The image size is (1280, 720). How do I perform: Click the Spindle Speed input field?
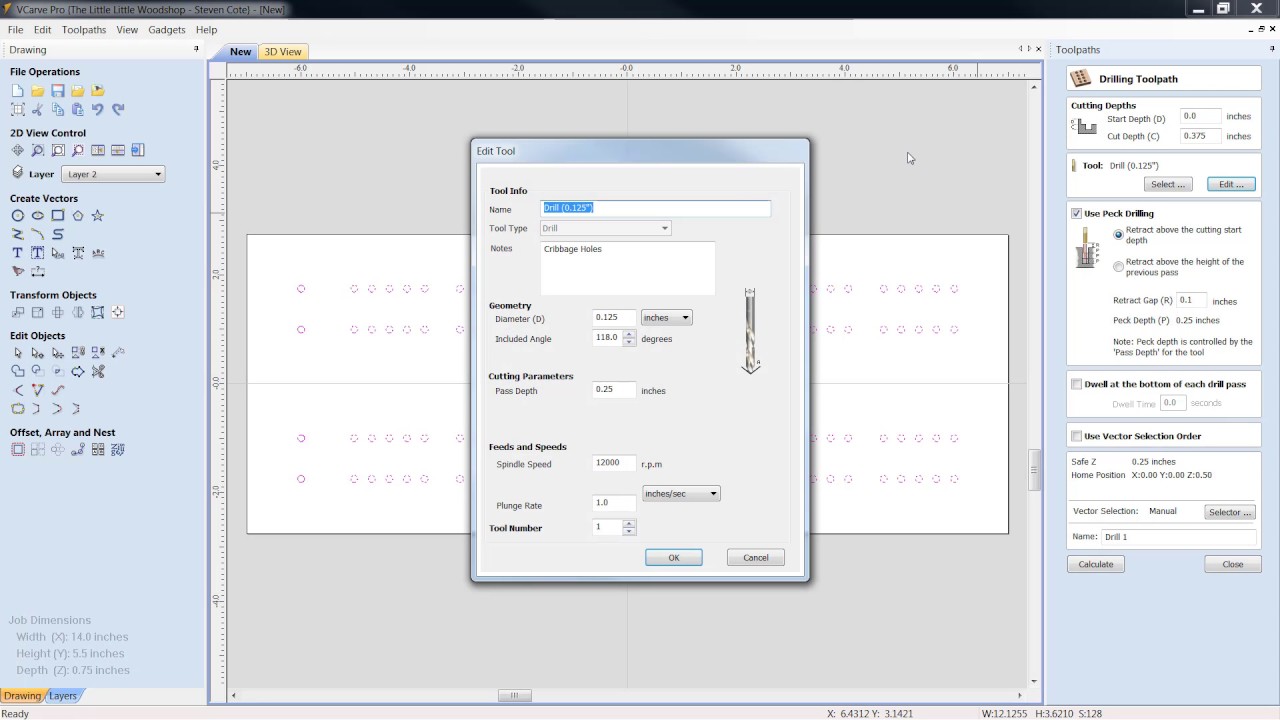pos(614,463)
